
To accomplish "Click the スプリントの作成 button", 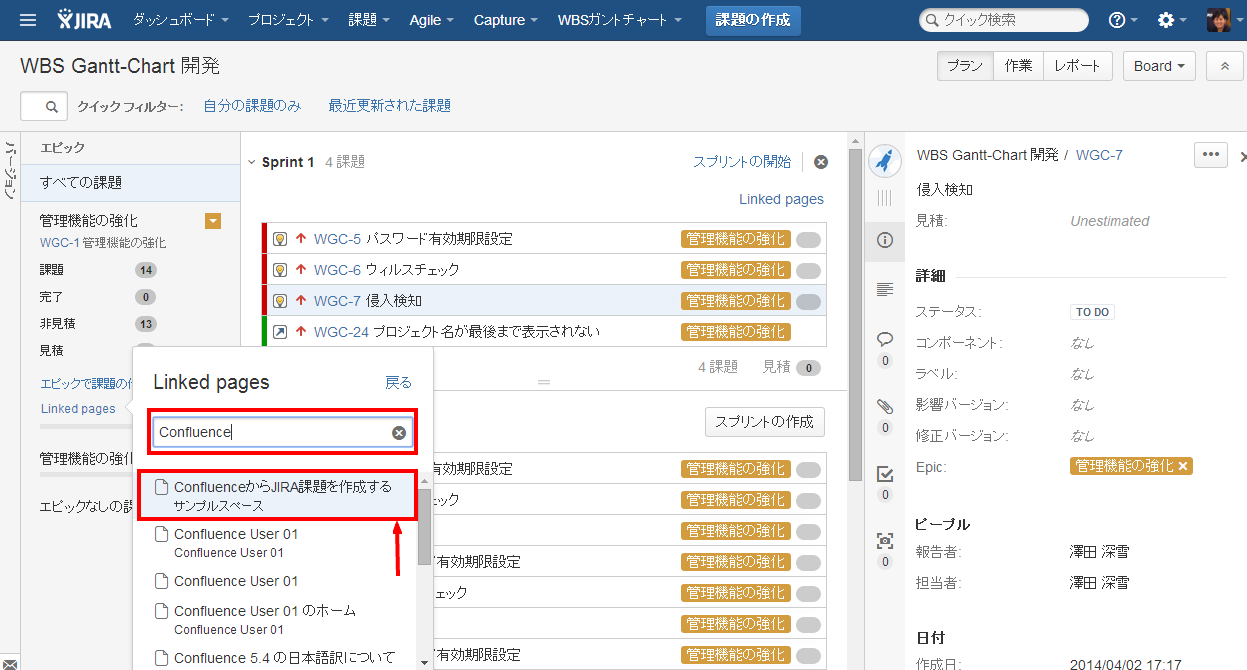I will click(765, 422).
